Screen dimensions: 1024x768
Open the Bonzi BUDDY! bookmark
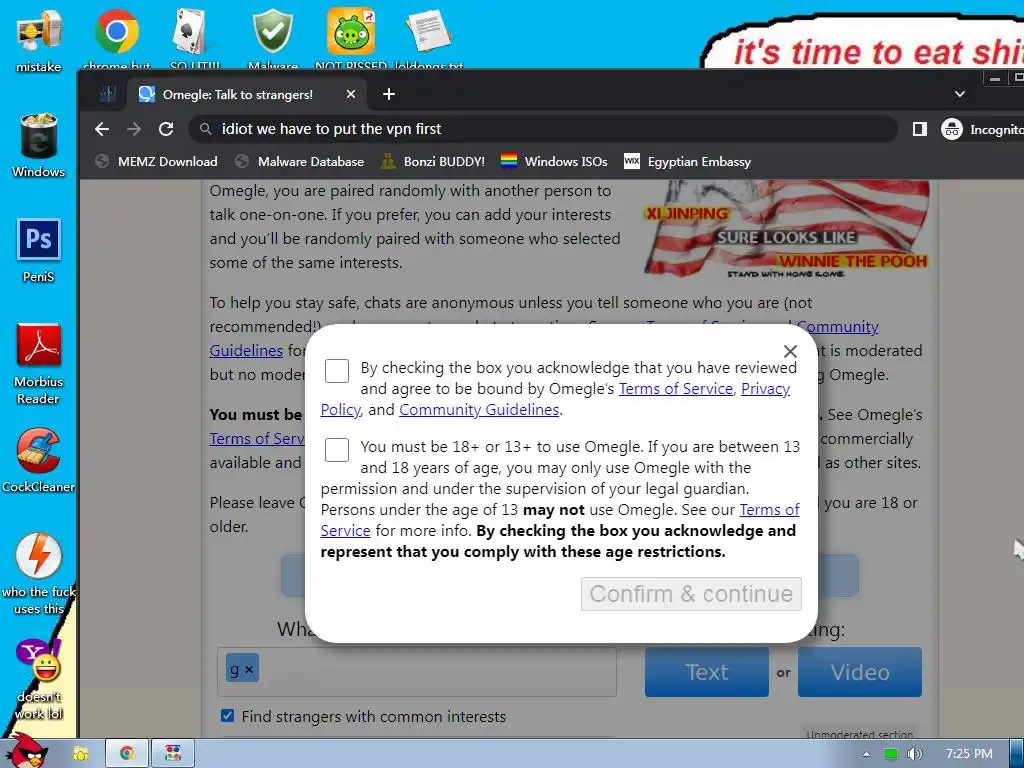[x=434, y=161]
